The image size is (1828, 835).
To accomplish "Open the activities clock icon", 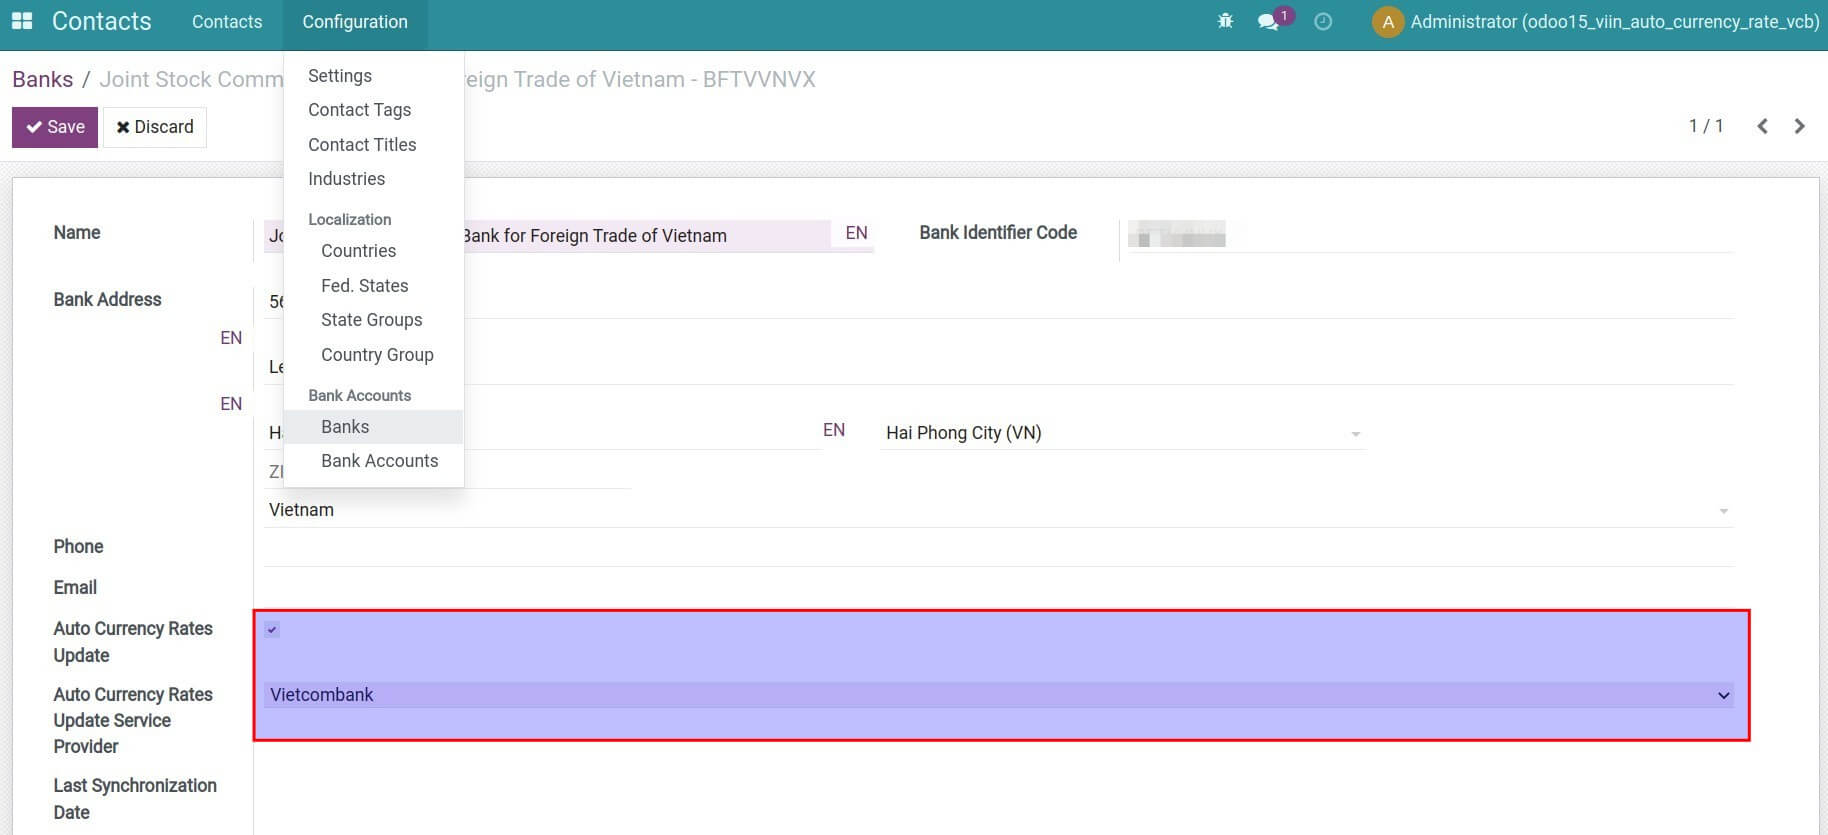I will [1323, 22].
